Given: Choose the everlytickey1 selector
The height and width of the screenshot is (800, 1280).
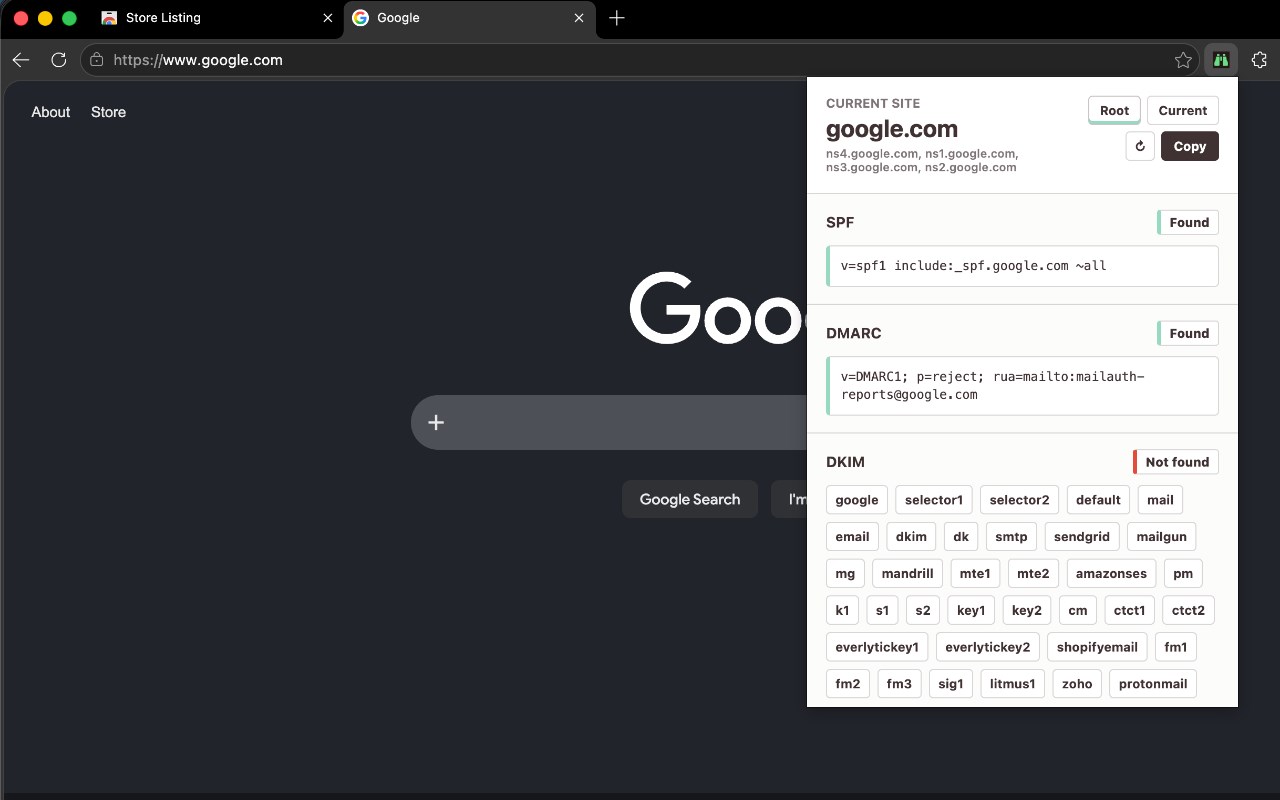Looking at the screenshot, I should (877, 647).
